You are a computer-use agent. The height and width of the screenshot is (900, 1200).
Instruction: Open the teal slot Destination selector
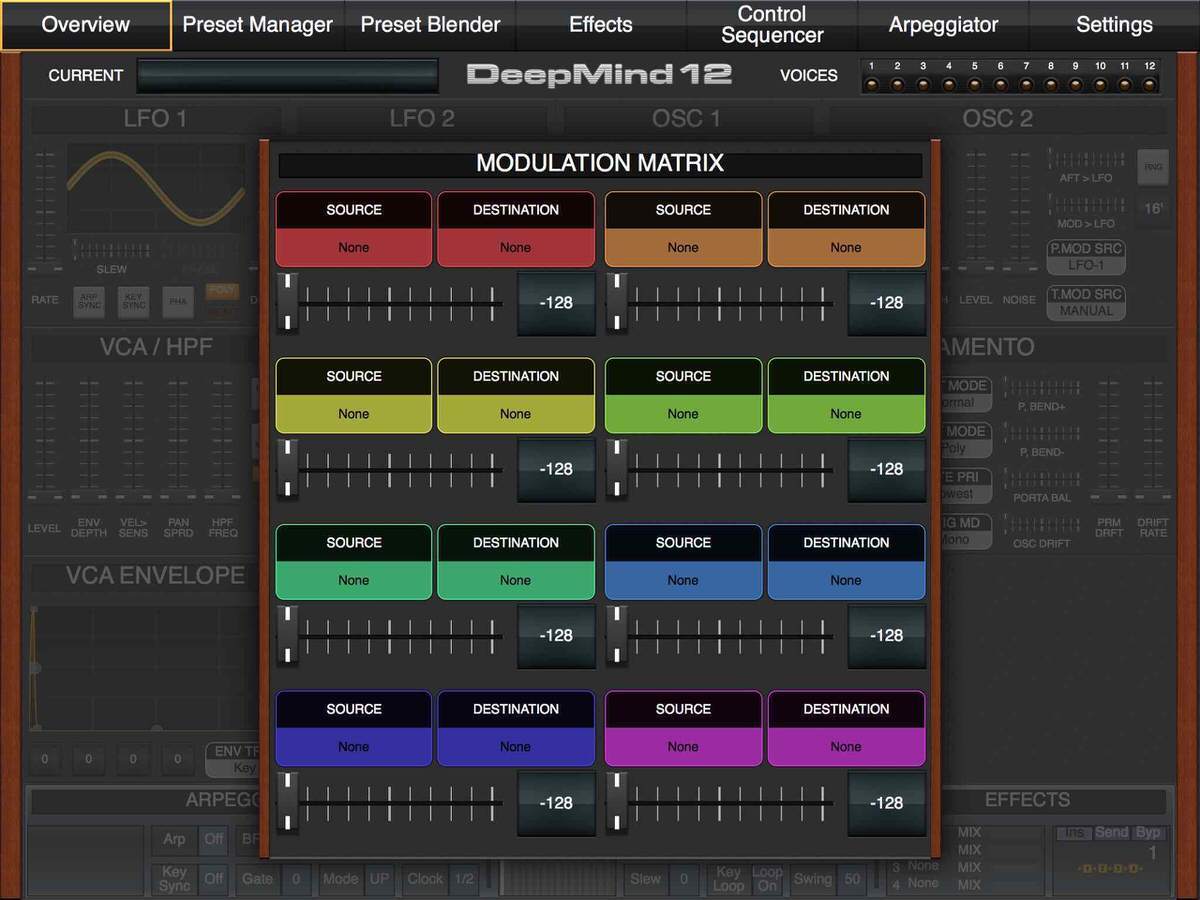516,562
